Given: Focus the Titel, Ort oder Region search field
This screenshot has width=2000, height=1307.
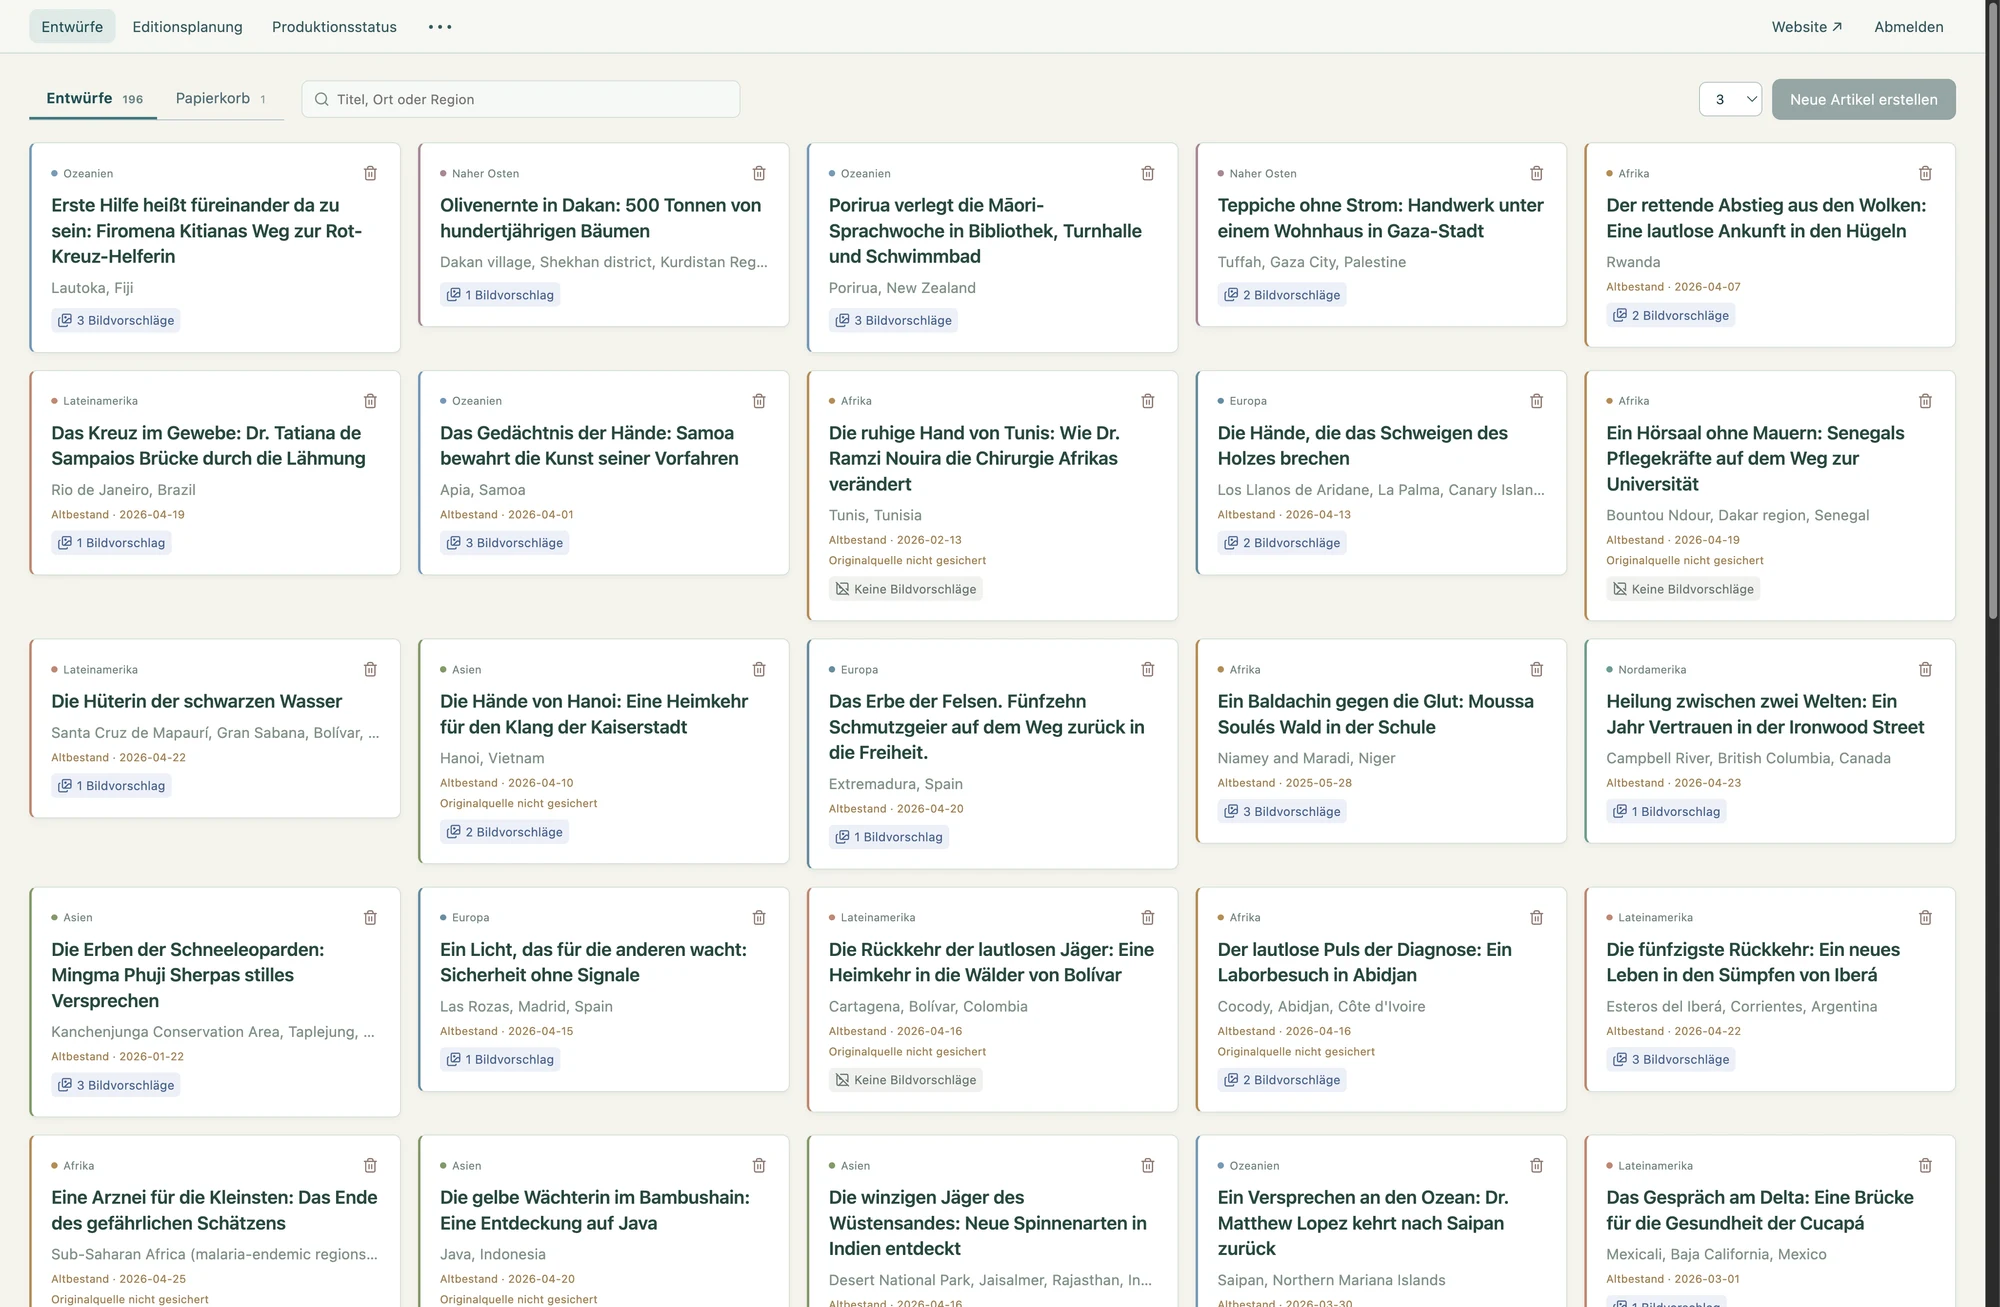Looking at the screenshot, I should point(521,99).
